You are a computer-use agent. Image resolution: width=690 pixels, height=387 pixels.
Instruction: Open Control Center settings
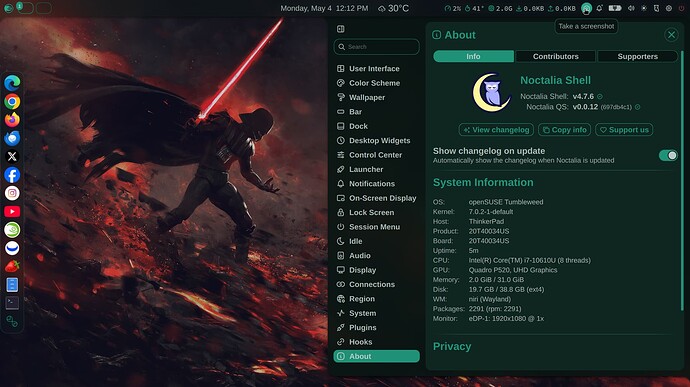pos(376,155)
